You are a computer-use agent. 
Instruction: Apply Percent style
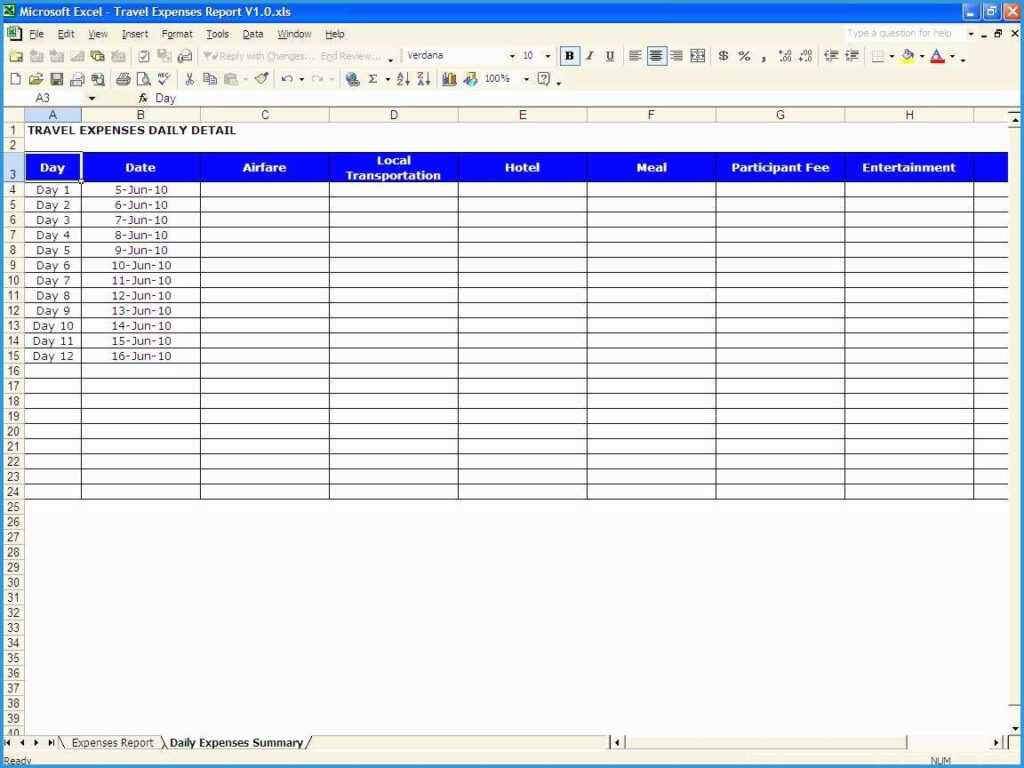point(744,56)
